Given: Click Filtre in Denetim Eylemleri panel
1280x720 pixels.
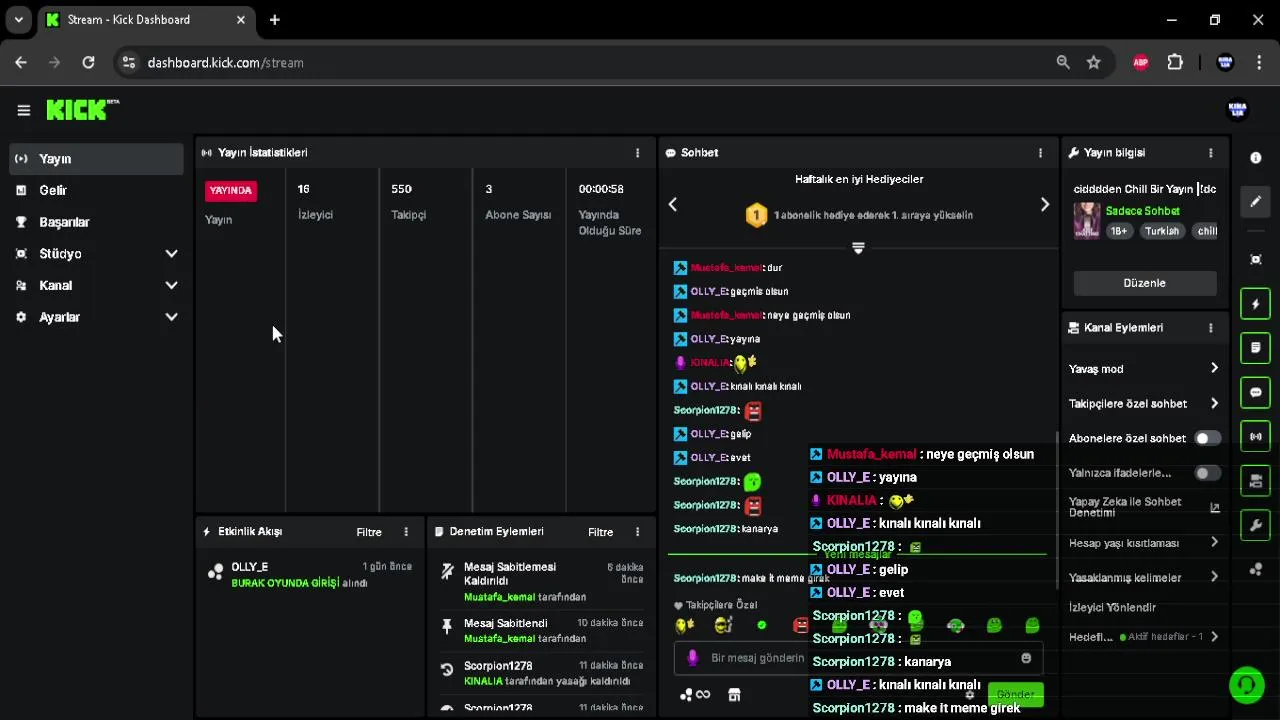Looking at the screenshot, I should pyautogui.click(x=601, y=532).
